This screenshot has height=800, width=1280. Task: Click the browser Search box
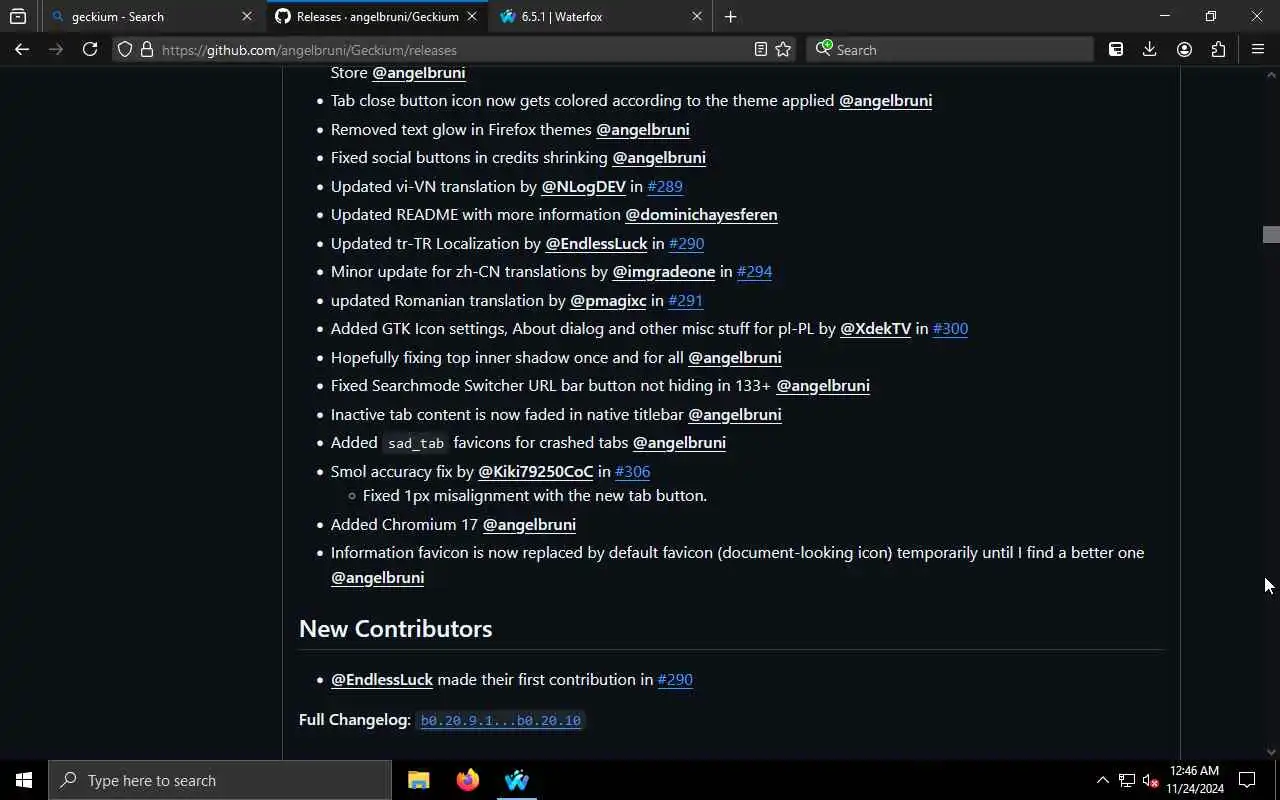[950, 49]
